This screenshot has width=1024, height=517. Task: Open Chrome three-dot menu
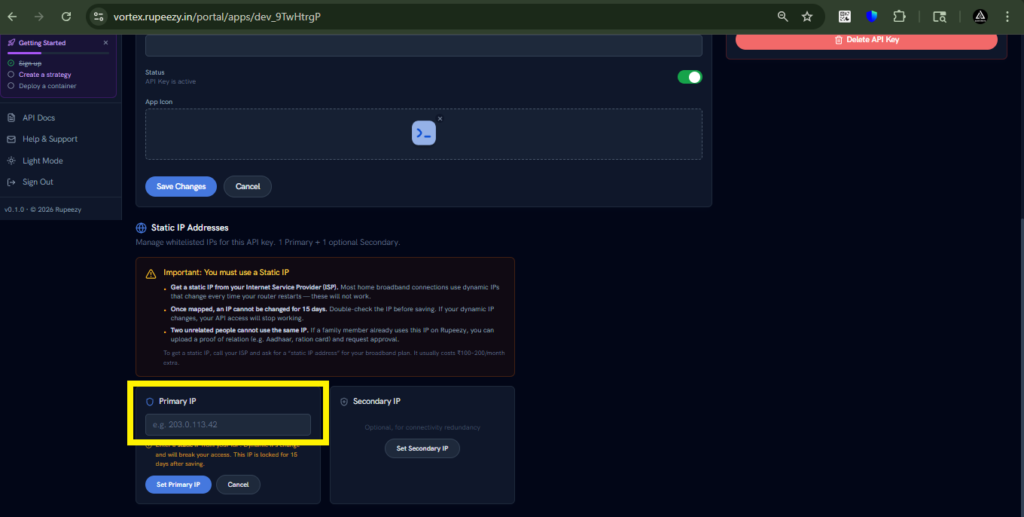pos(1006,17)
